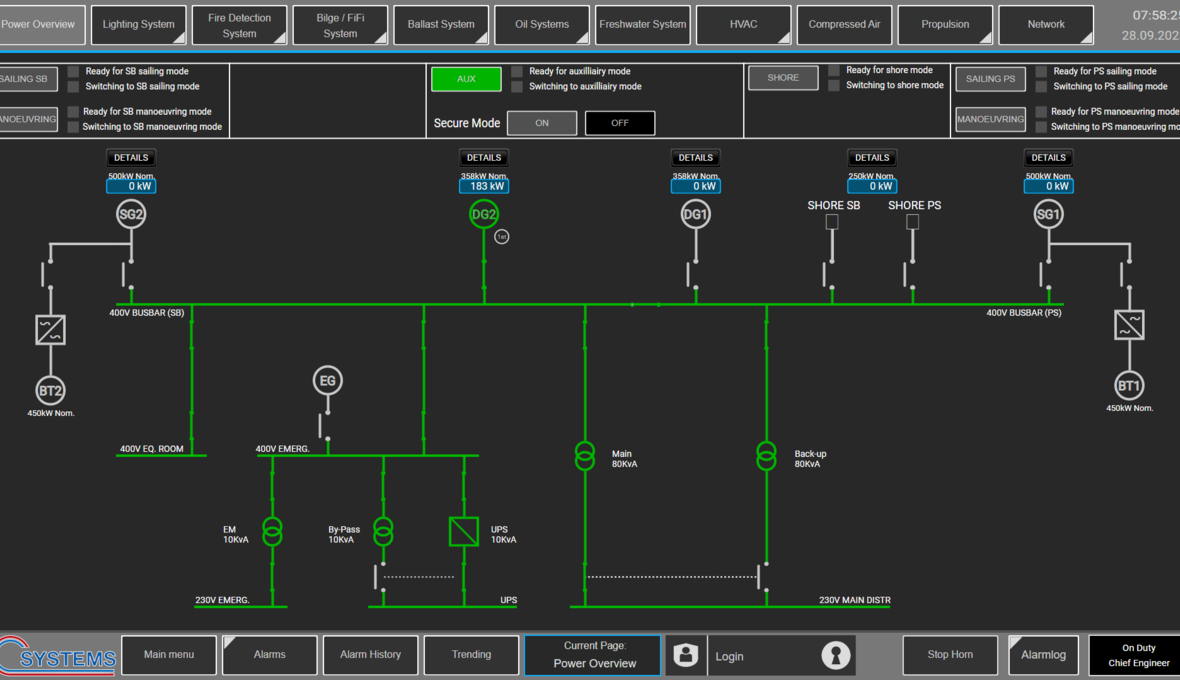Select the BT1 battery symbol
The width and height of the screenshot is (1180, 680).
1129,387
